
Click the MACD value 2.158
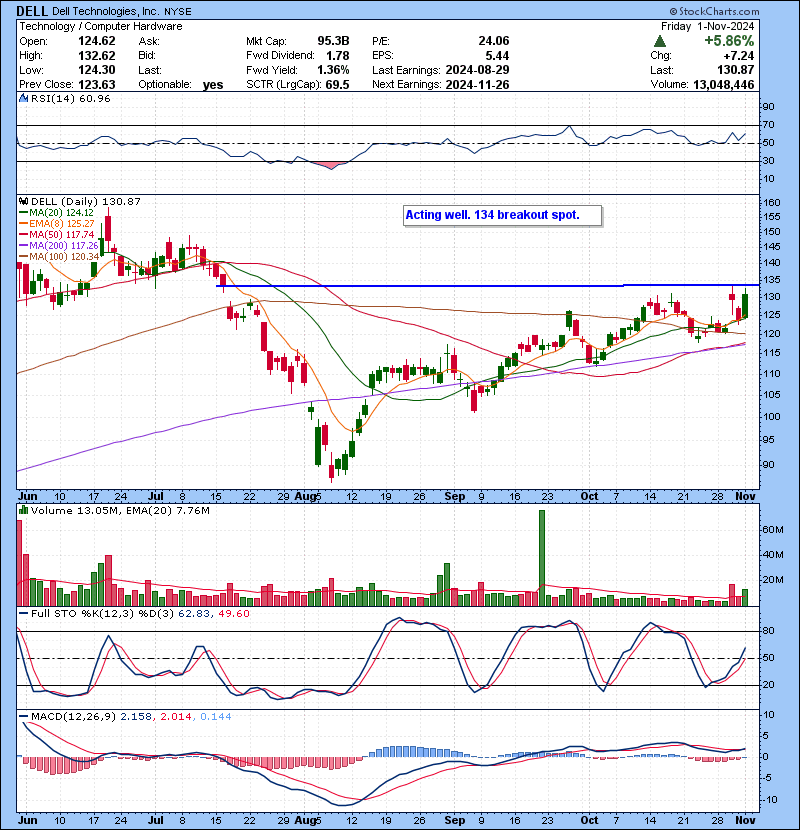[x=136, y=716]
